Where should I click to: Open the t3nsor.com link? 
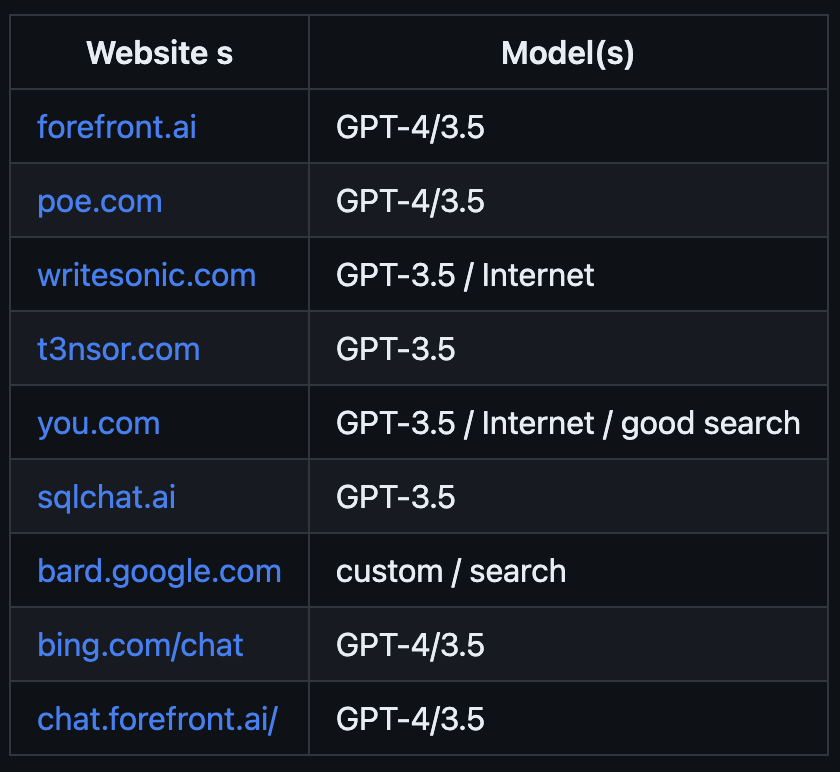(x=119, y=349)
